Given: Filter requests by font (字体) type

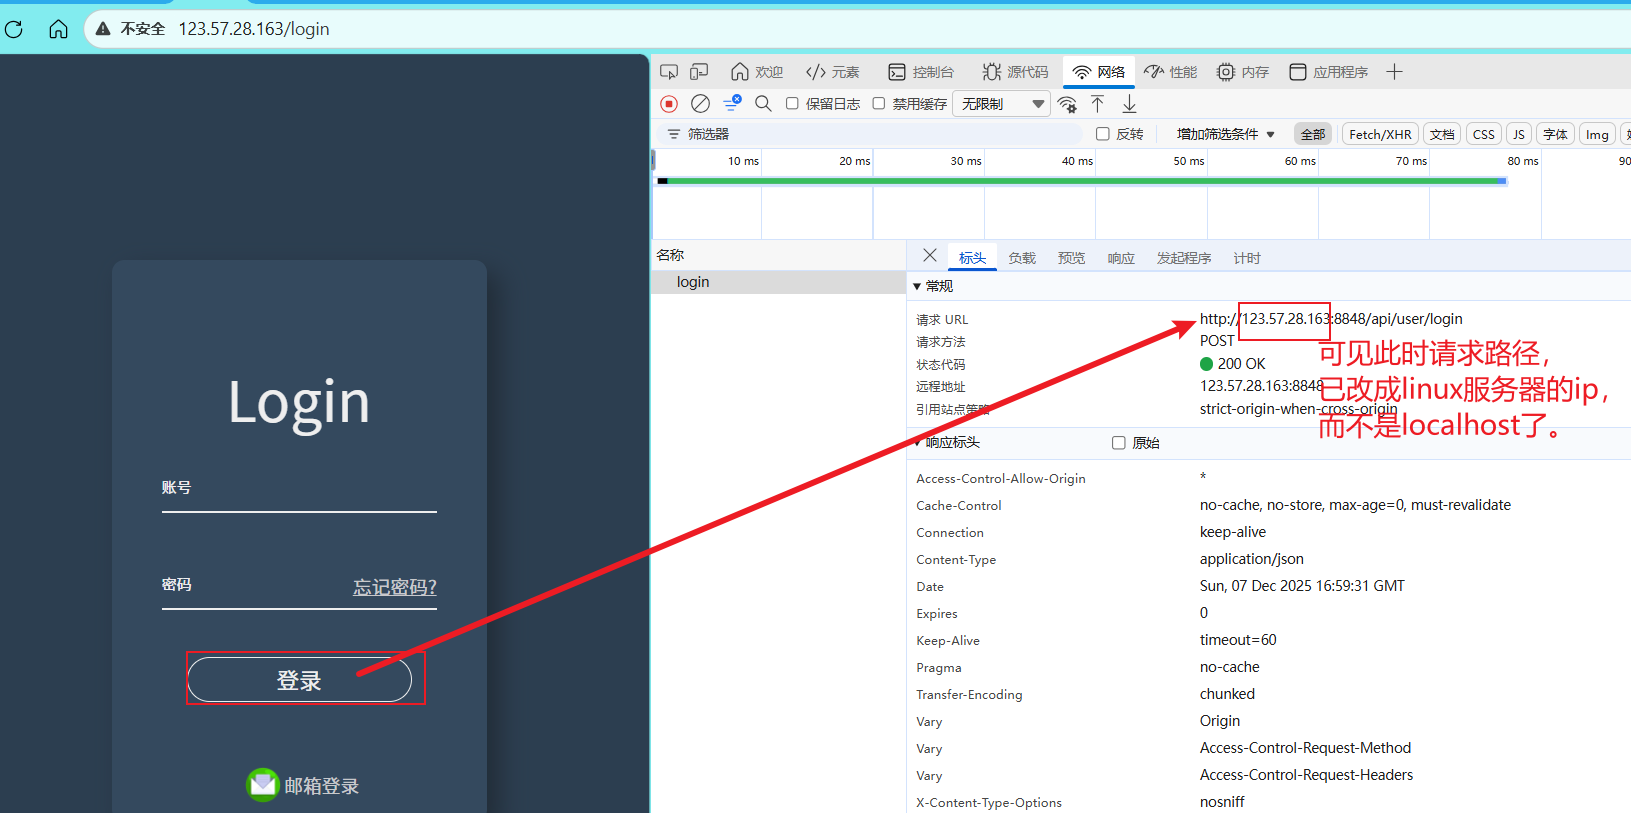Looking at the screenshot, I should point(1555,134).
